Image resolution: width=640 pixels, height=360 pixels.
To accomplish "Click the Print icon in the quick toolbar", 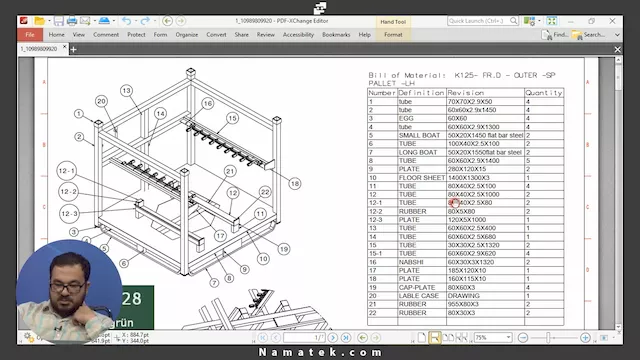I will click(x=72, y=21).
